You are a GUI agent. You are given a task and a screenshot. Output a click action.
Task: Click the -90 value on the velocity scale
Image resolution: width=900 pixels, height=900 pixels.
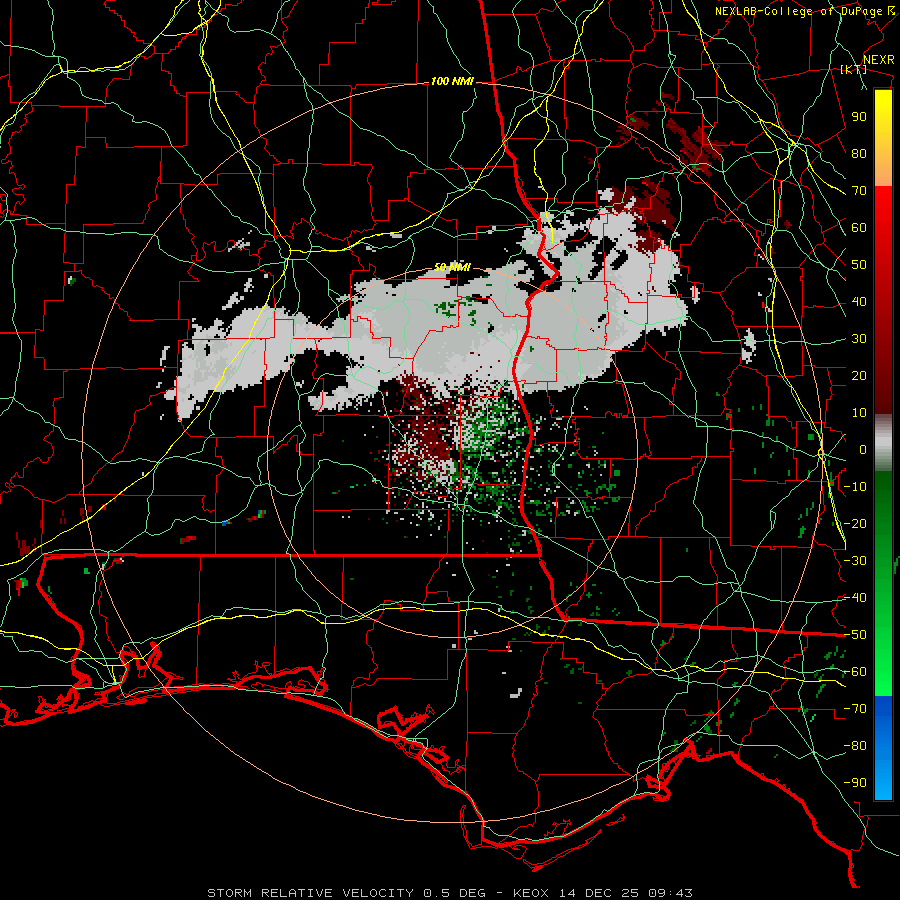(x=855, y=783)
